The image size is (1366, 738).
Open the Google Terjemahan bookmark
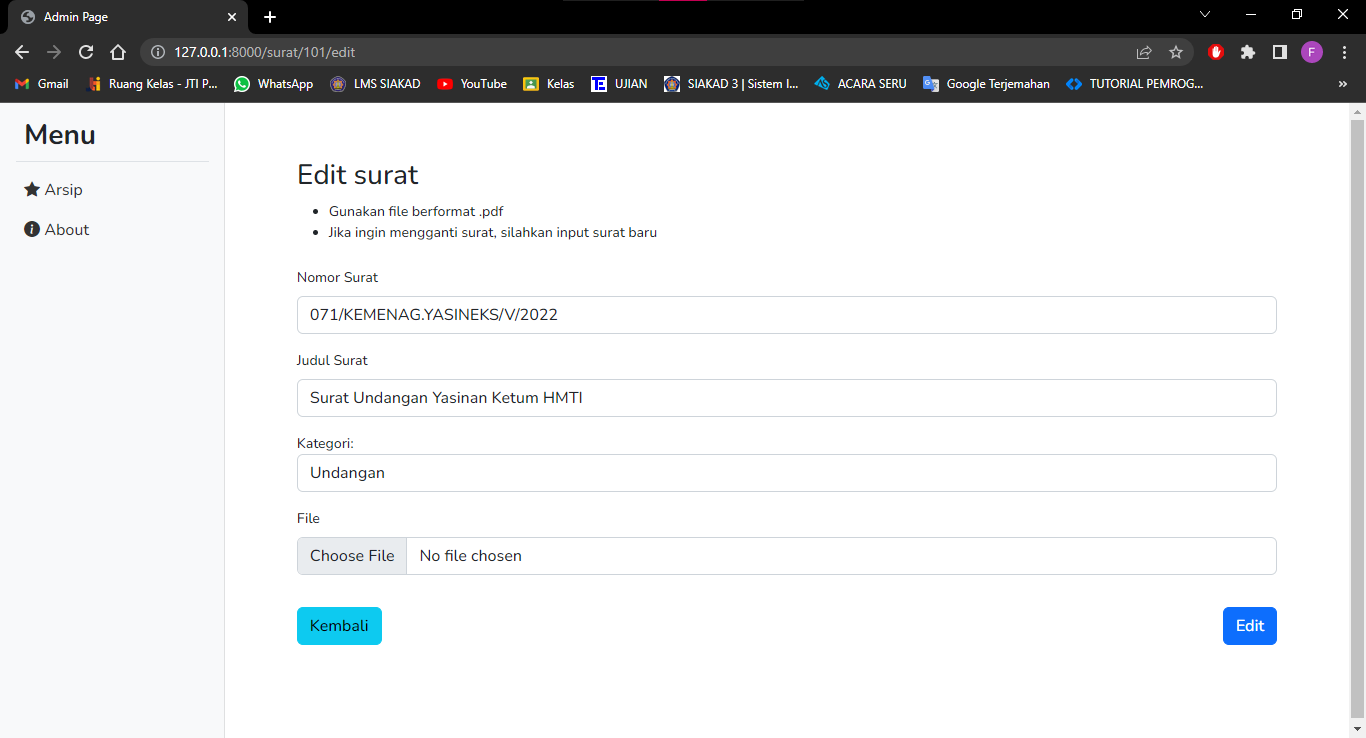pyautogui.click(x=986, y=84)
